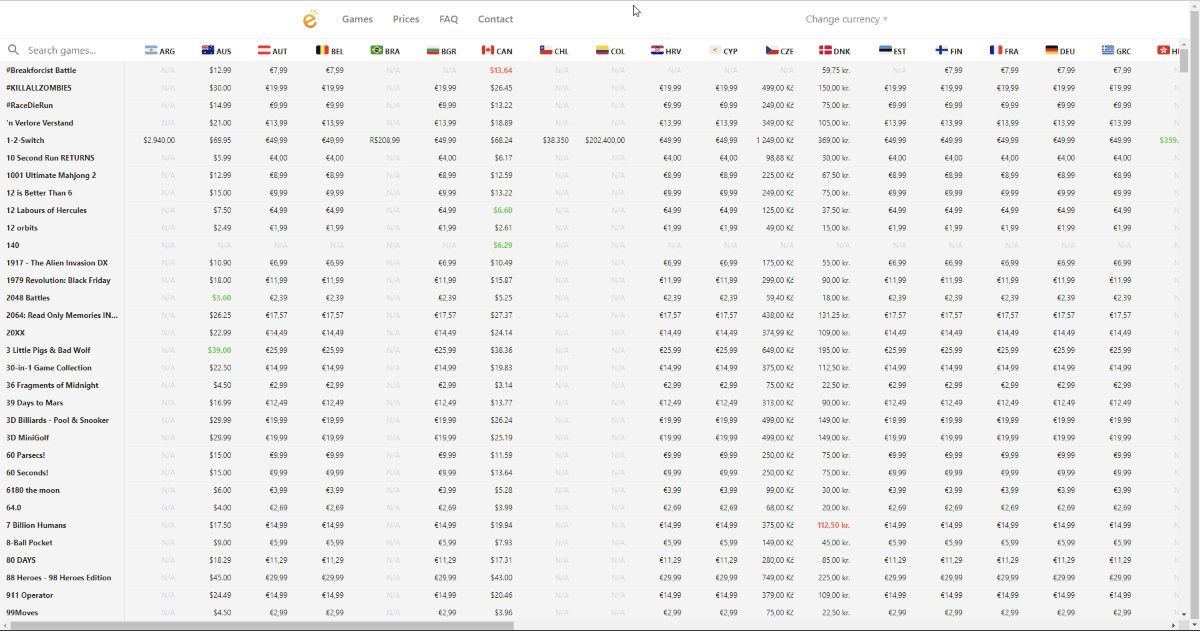The image size is (1200, 631).
Task: Select the 12 orbits game row
Action: (22, 228)
